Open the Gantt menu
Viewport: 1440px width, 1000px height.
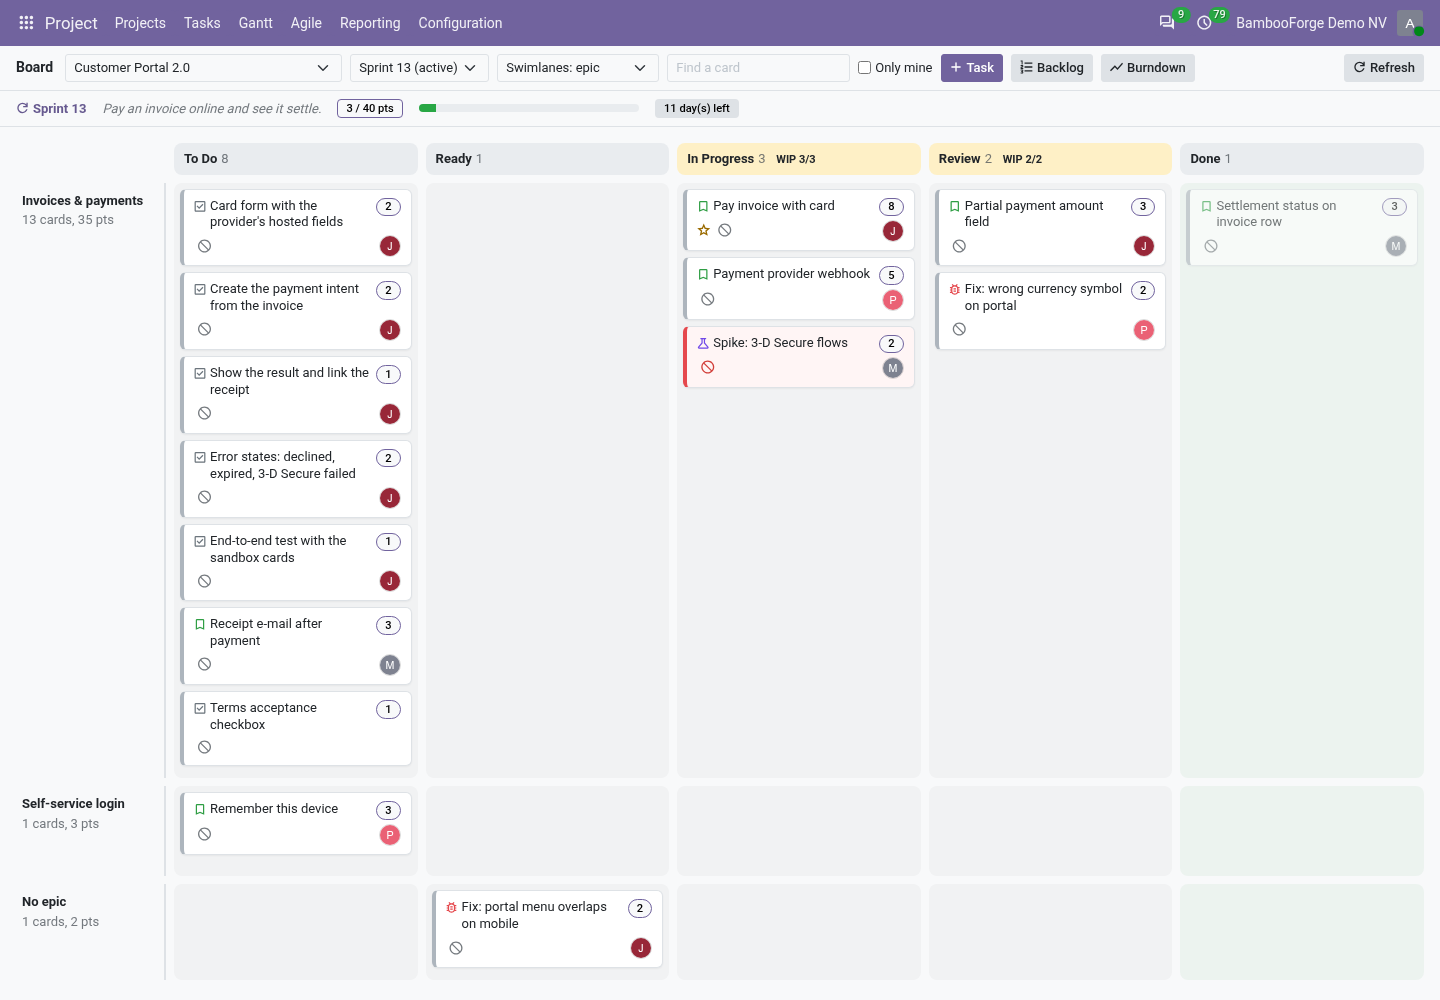[256, 23]
